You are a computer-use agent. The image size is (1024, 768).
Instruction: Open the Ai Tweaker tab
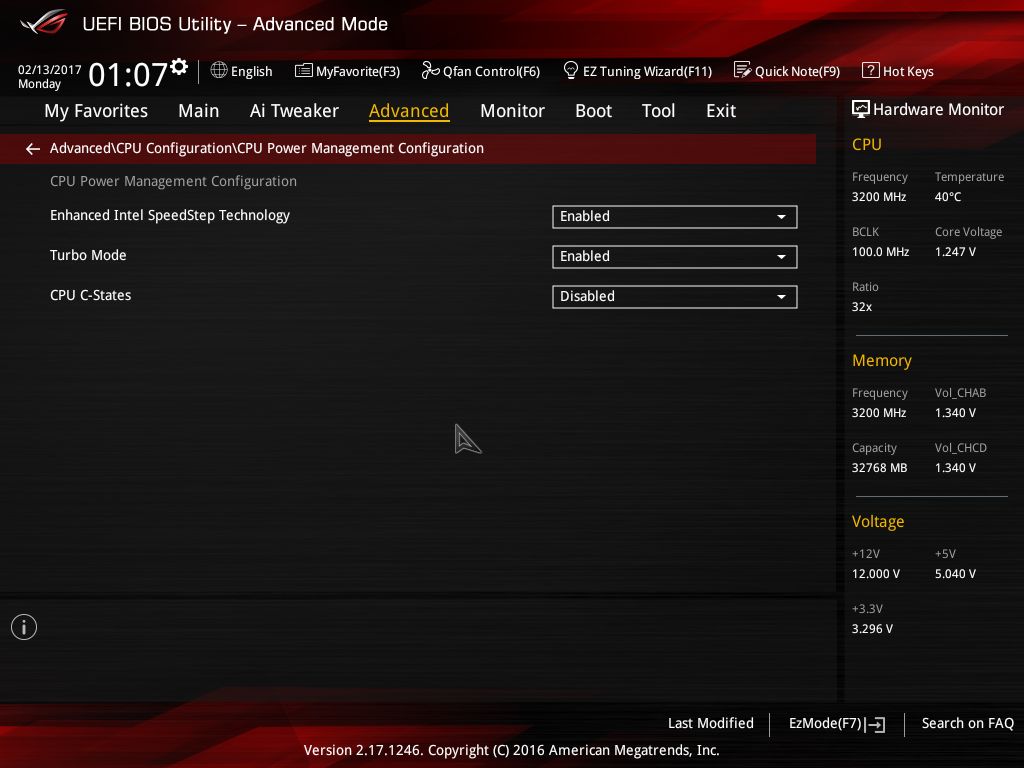[x=294, y=111]
